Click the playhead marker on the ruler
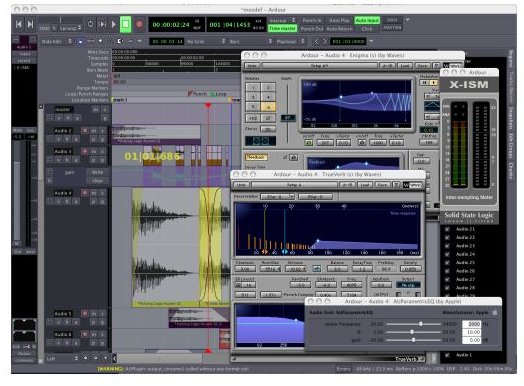The width and height of the screenshot is (524, 386). 208,106
